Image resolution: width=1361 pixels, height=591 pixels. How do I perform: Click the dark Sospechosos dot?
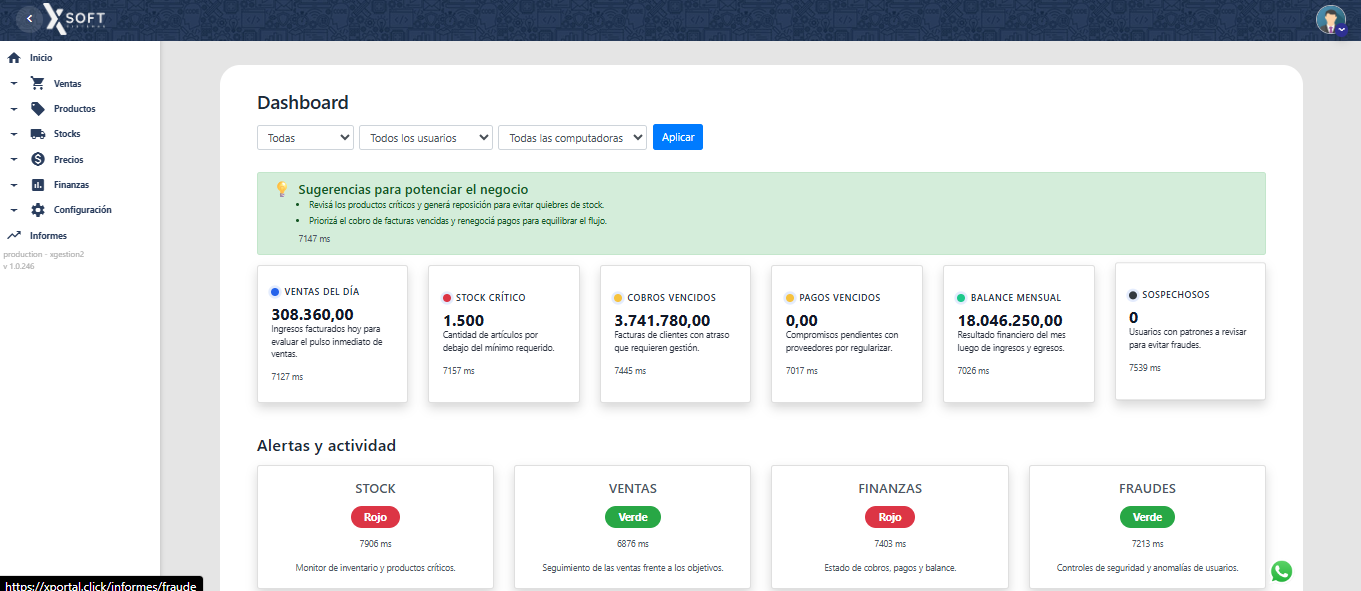pos(1133,295)
